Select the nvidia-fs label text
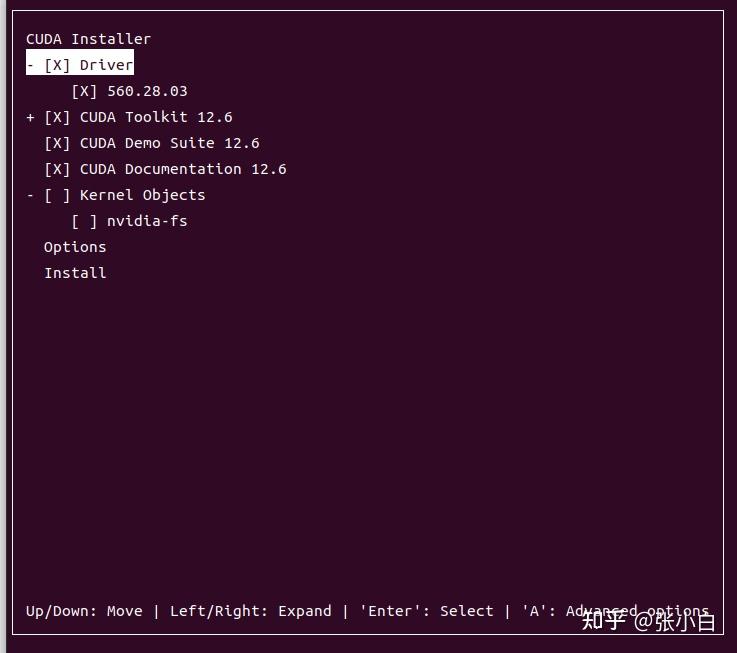Screen dimensions: 737x653 click(147, 221)
